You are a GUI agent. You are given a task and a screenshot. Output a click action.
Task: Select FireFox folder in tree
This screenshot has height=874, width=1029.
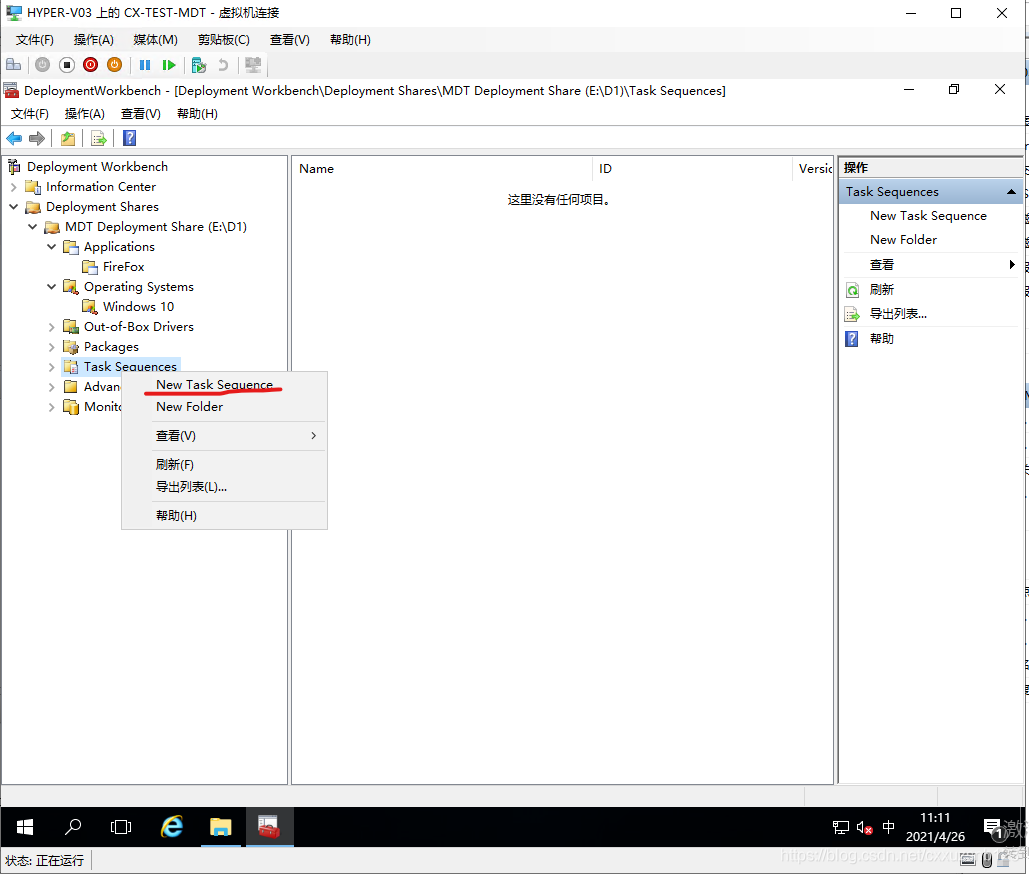[123, 267]
